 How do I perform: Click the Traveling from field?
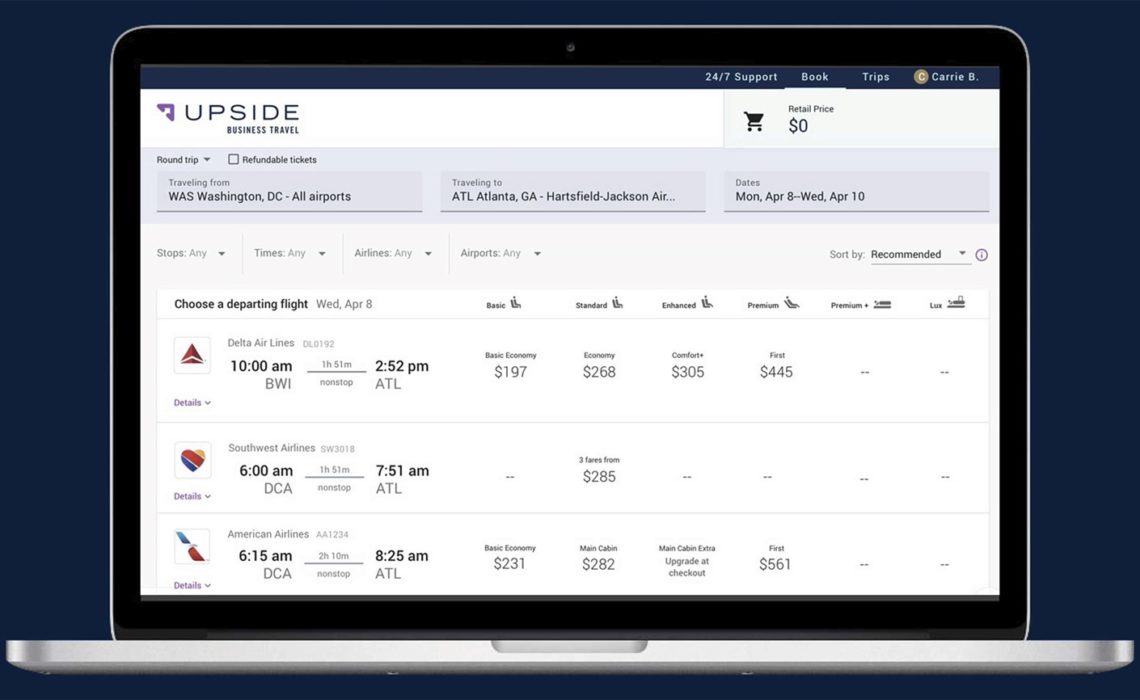coord(289,192)
